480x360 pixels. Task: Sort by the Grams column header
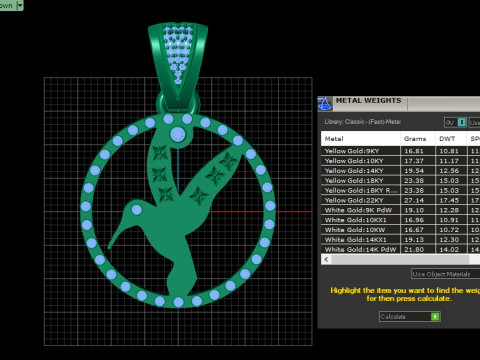click(x=418, y=139)
